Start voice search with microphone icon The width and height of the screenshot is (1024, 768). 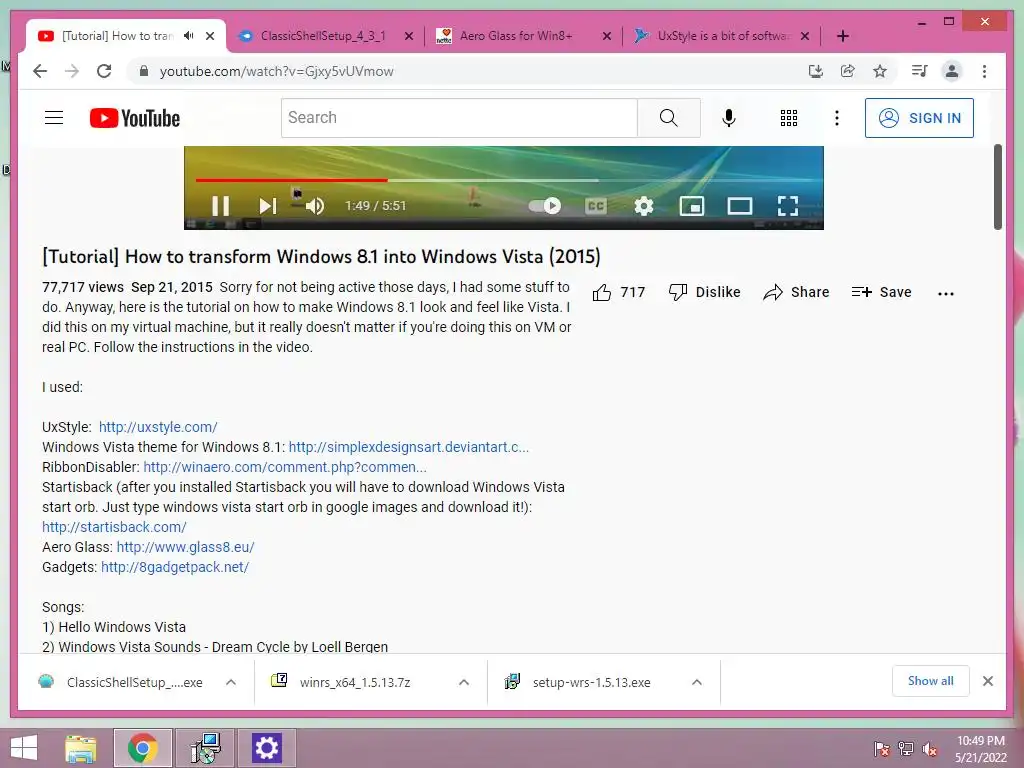click(729, 118)
